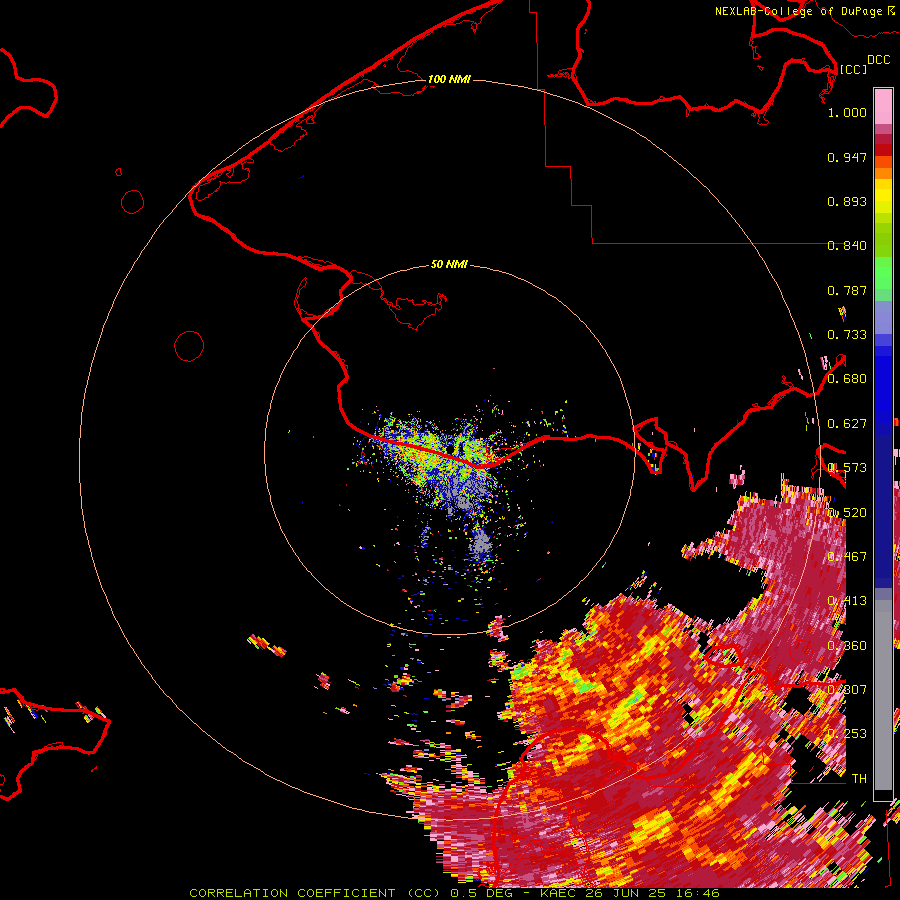
Task: Click the 100 NMI range ring label
Action: tap(449, 79)
